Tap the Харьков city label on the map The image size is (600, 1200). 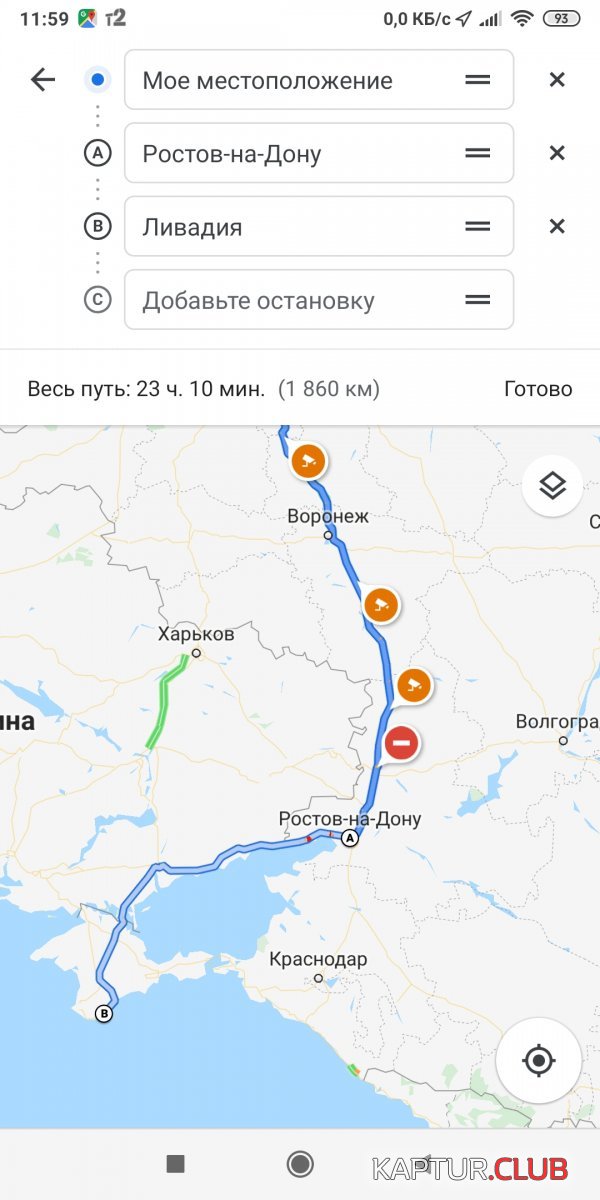(196, 634)
